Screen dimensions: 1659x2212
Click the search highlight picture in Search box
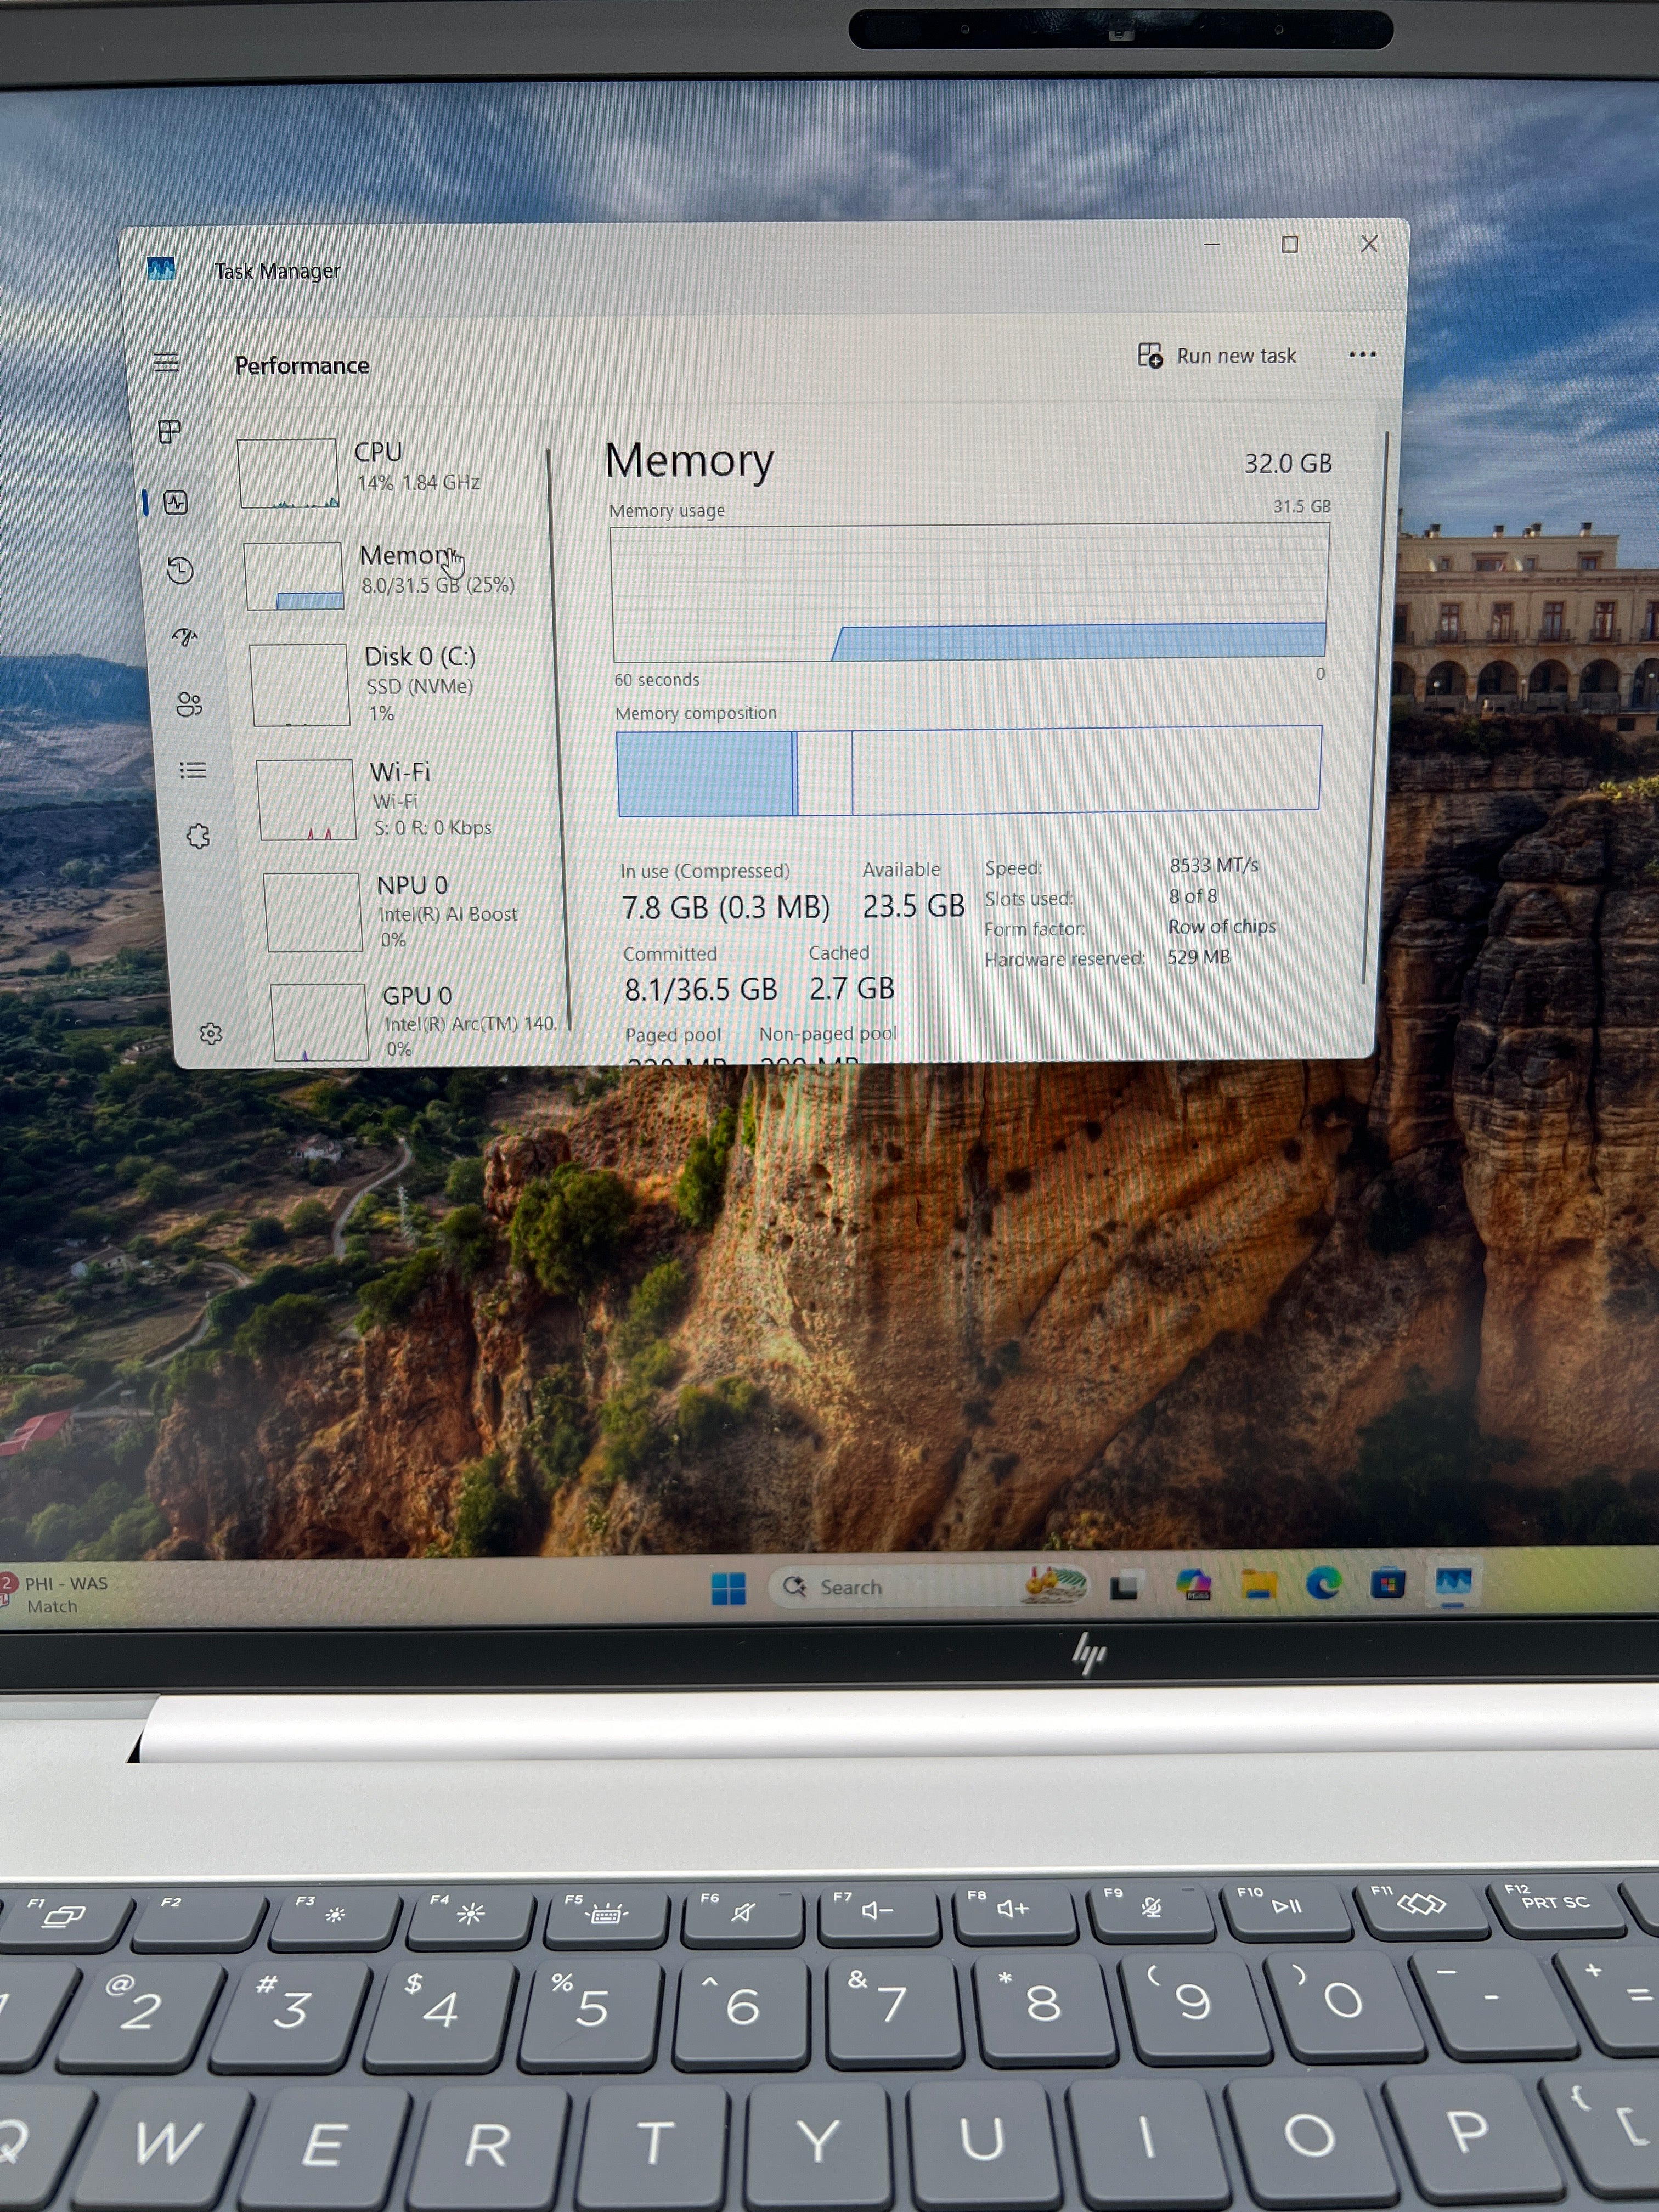coord(1054,1585)
